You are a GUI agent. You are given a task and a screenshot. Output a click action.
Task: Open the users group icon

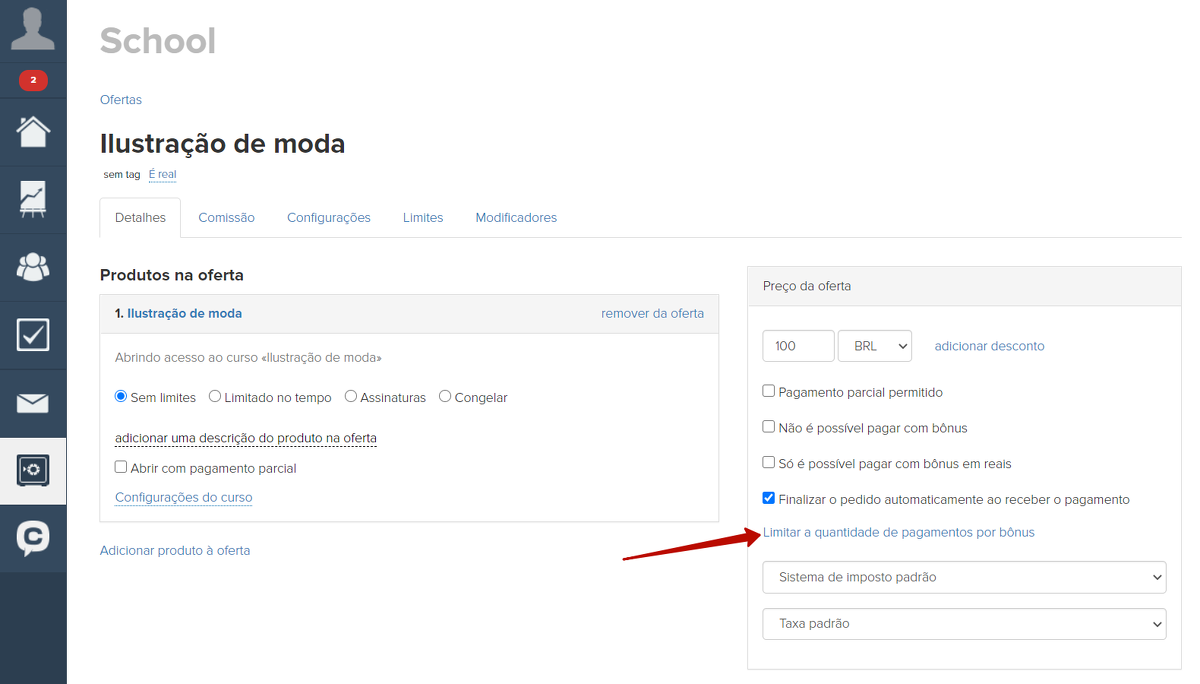pos(33,267)
